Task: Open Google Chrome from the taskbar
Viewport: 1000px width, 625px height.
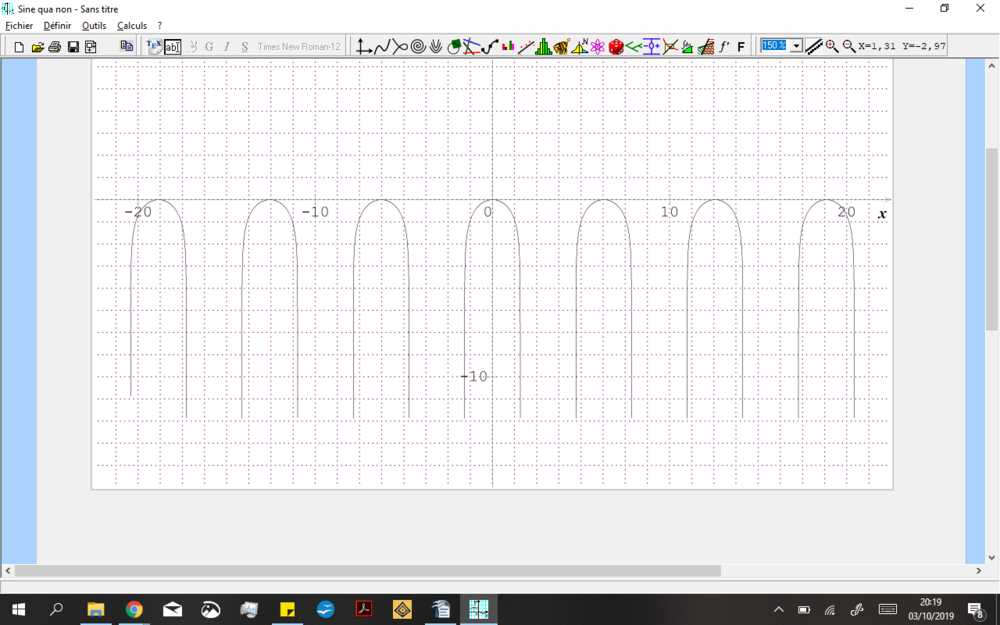Action: pyautogui.click(x=134, y=609)
